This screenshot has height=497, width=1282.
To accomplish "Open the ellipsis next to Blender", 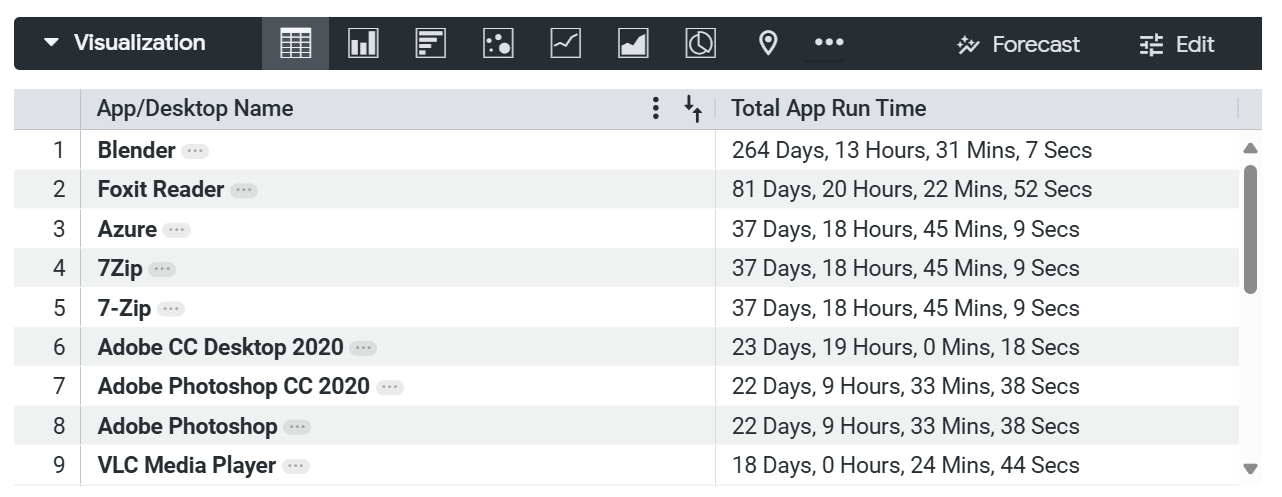I will 195,151.
